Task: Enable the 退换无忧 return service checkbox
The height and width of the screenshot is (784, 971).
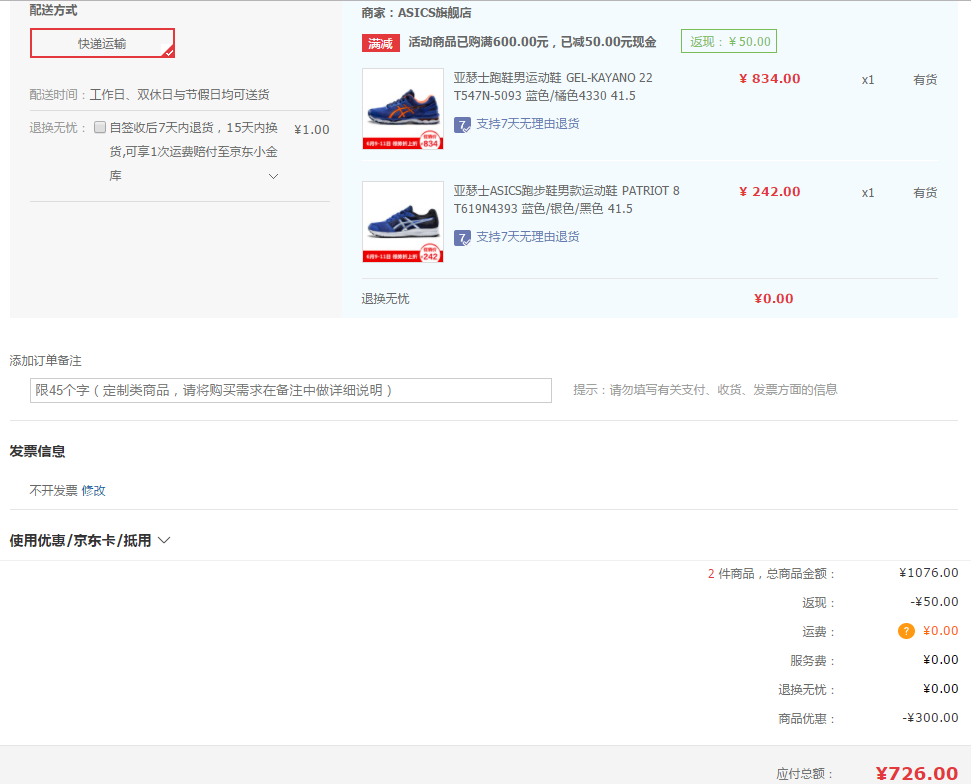Action: click(100, 127)
